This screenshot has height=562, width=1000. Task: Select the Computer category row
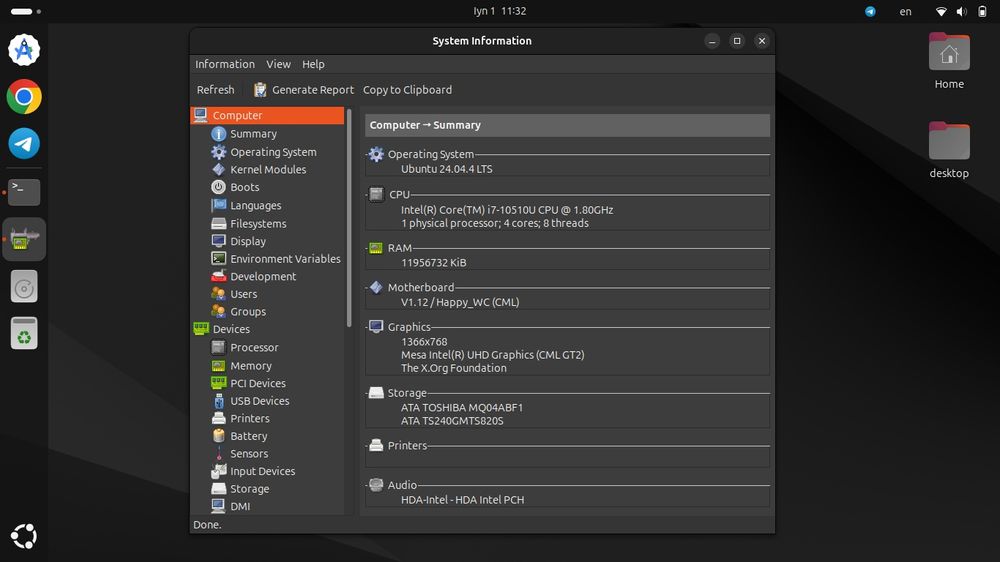point(267,115)
